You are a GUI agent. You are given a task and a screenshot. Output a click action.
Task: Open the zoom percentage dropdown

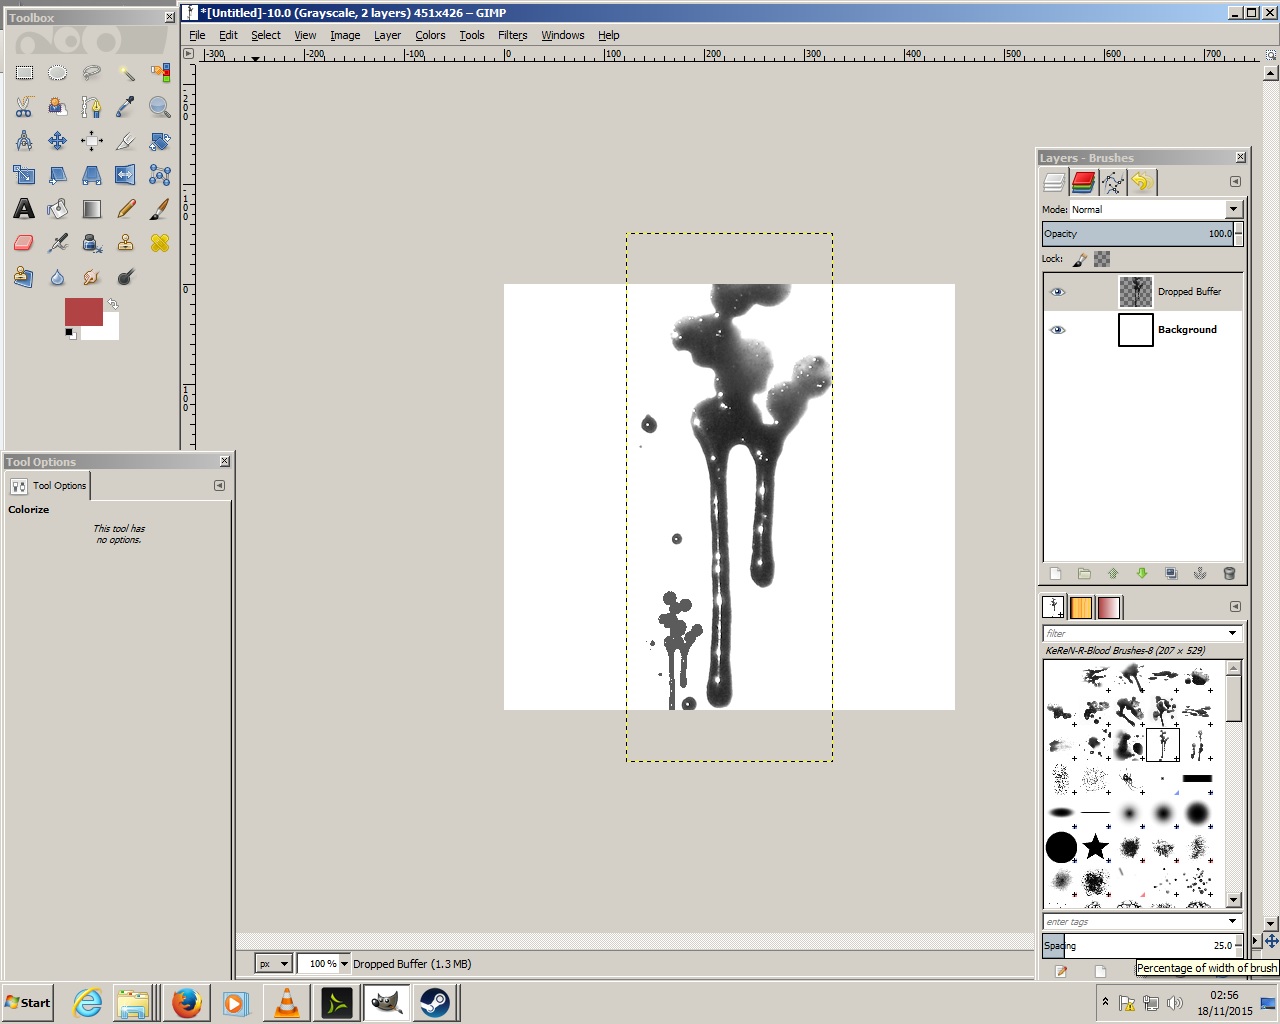click(345, 964)
